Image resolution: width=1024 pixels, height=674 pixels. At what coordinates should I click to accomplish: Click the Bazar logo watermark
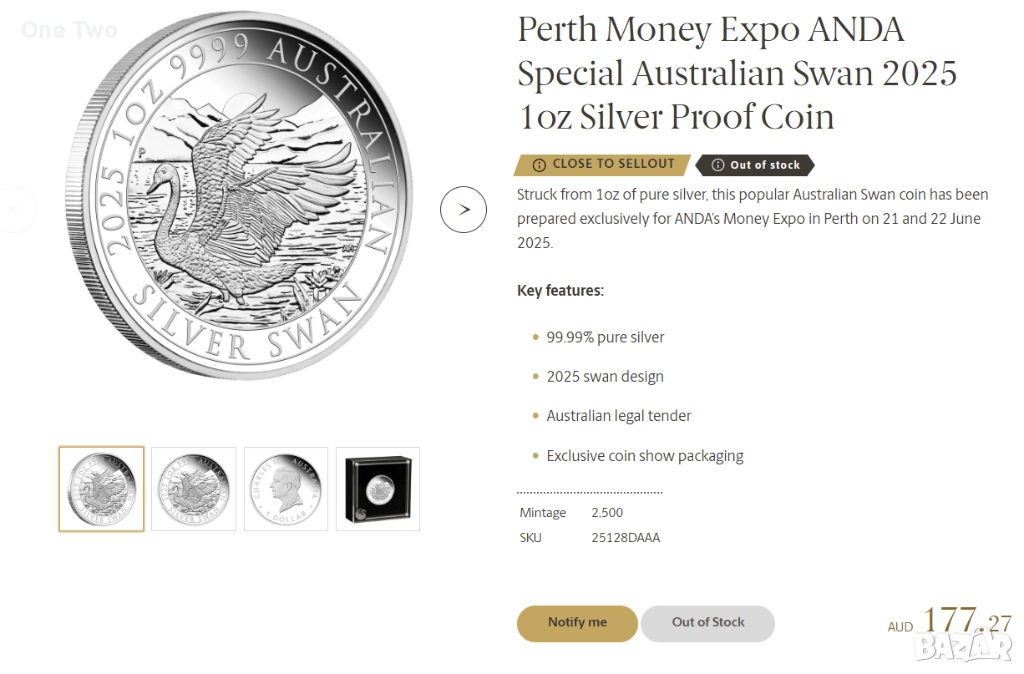[x=962, y=646]
